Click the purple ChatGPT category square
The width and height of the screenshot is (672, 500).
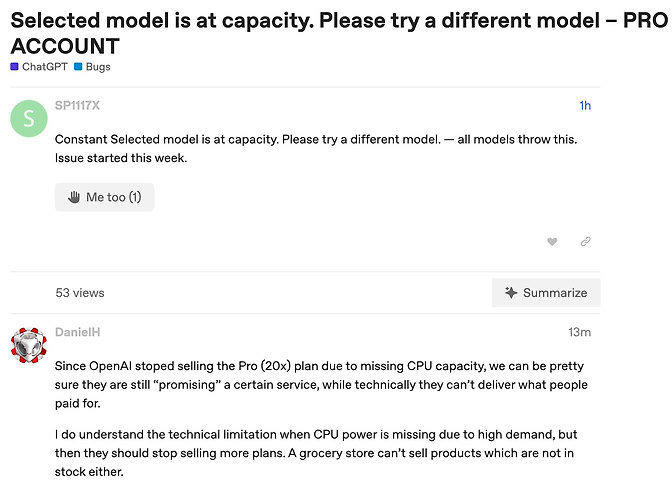(x=14, y=67)
